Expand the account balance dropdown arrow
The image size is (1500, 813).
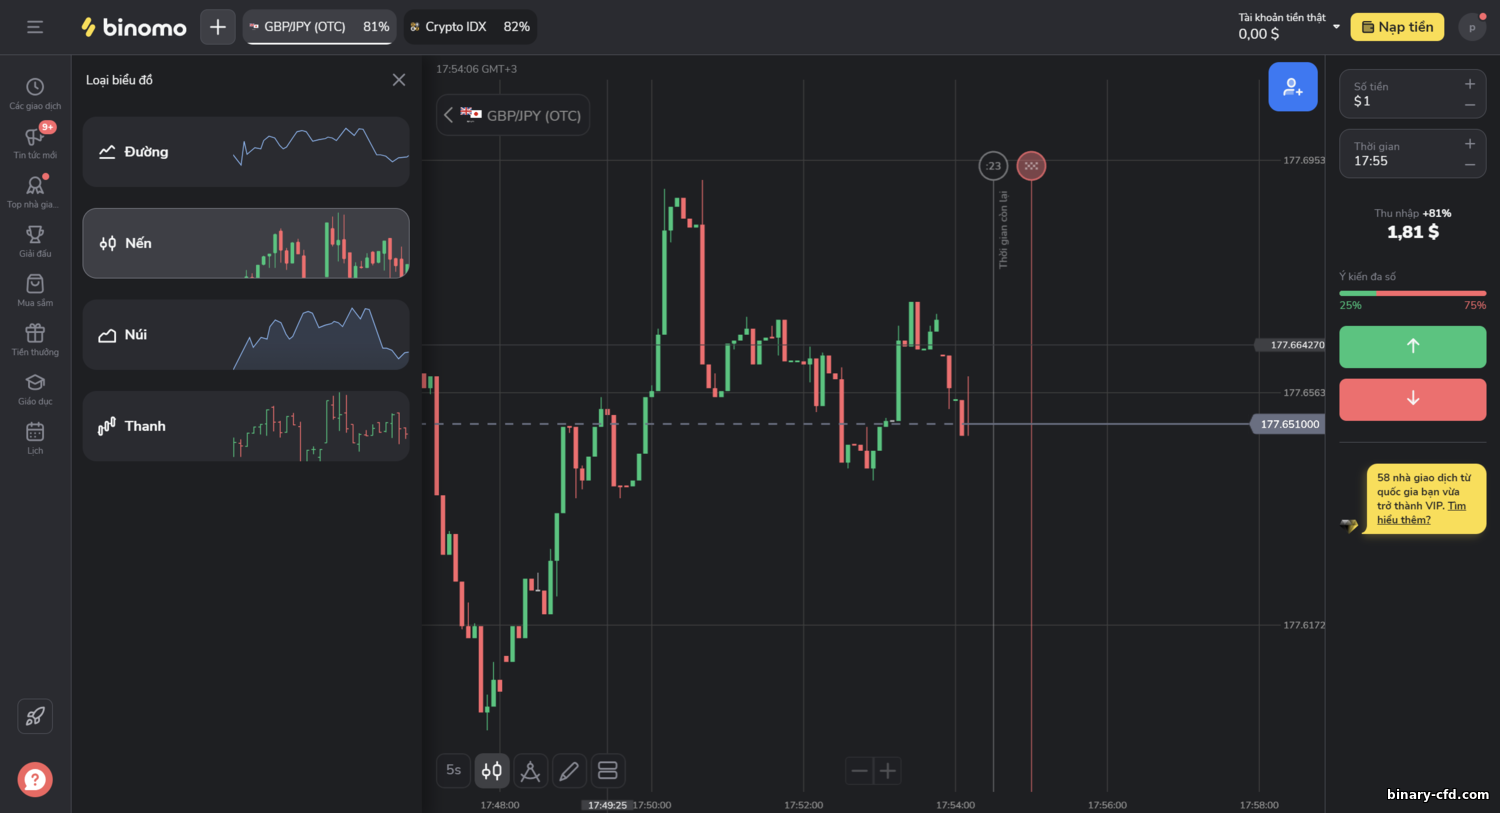click(x=1336, y=27)
